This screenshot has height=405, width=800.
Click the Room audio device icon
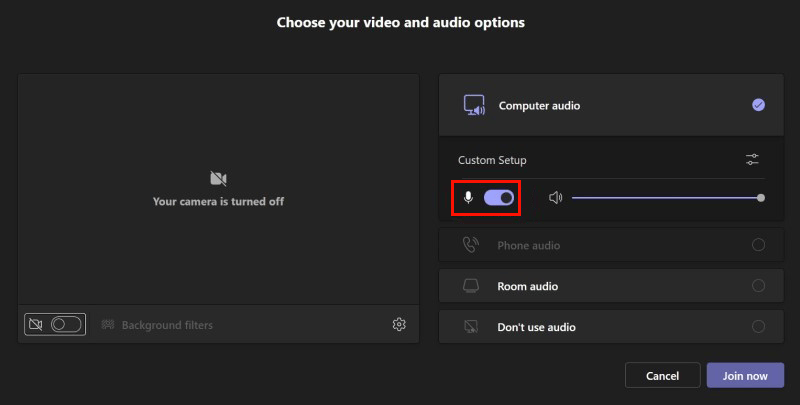click(470, 286)
